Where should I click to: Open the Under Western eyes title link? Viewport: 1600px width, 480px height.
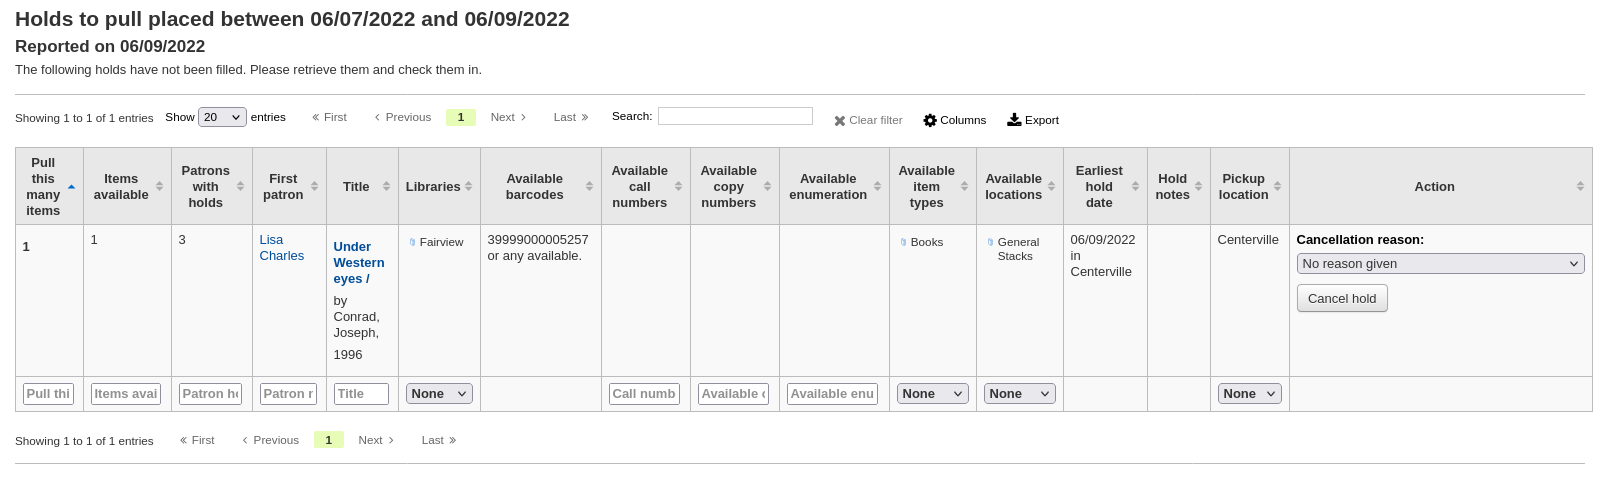pos(358,262)
